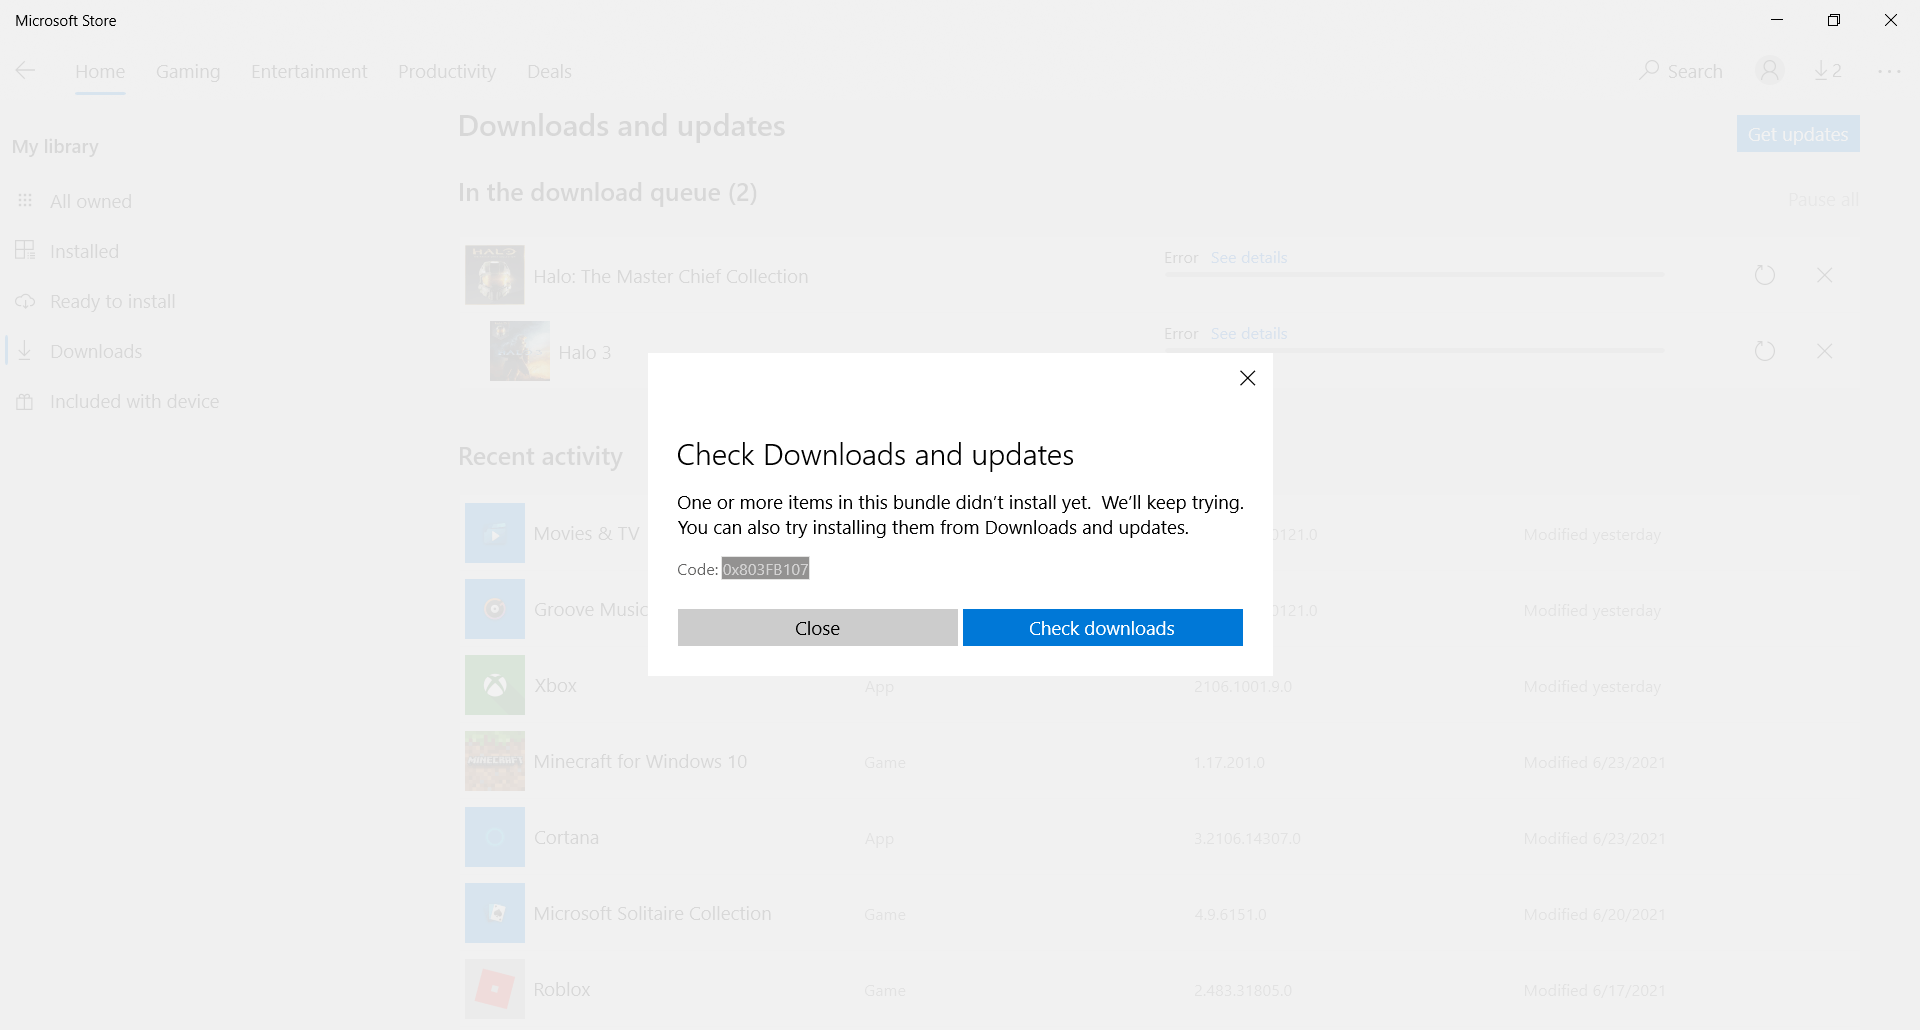Viewport: 1920px width, 1030px height.
Task: Click the Installed tiles icon
Action: [25, 250]
